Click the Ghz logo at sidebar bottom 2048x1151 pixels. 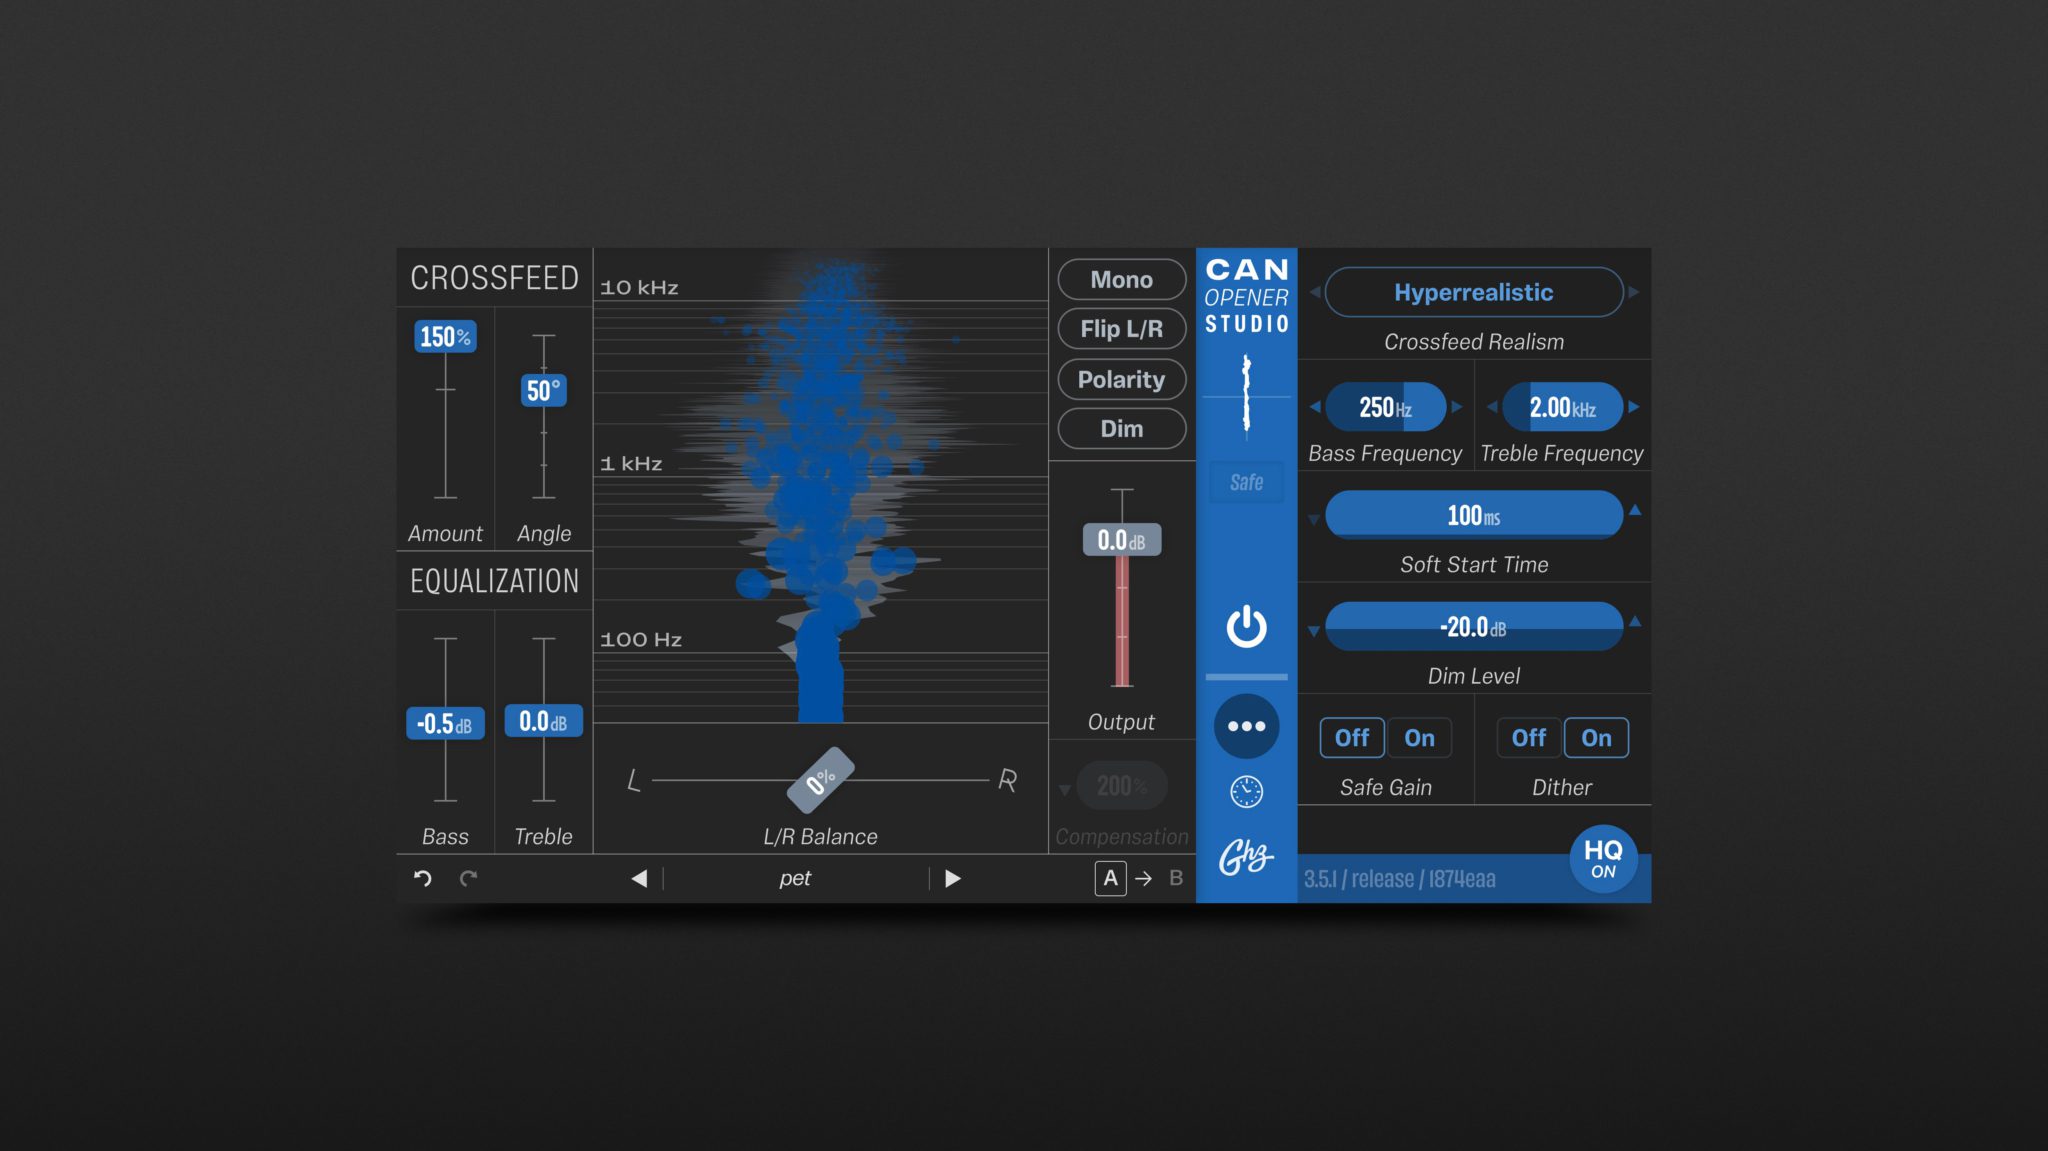[x=1245, y=855]
